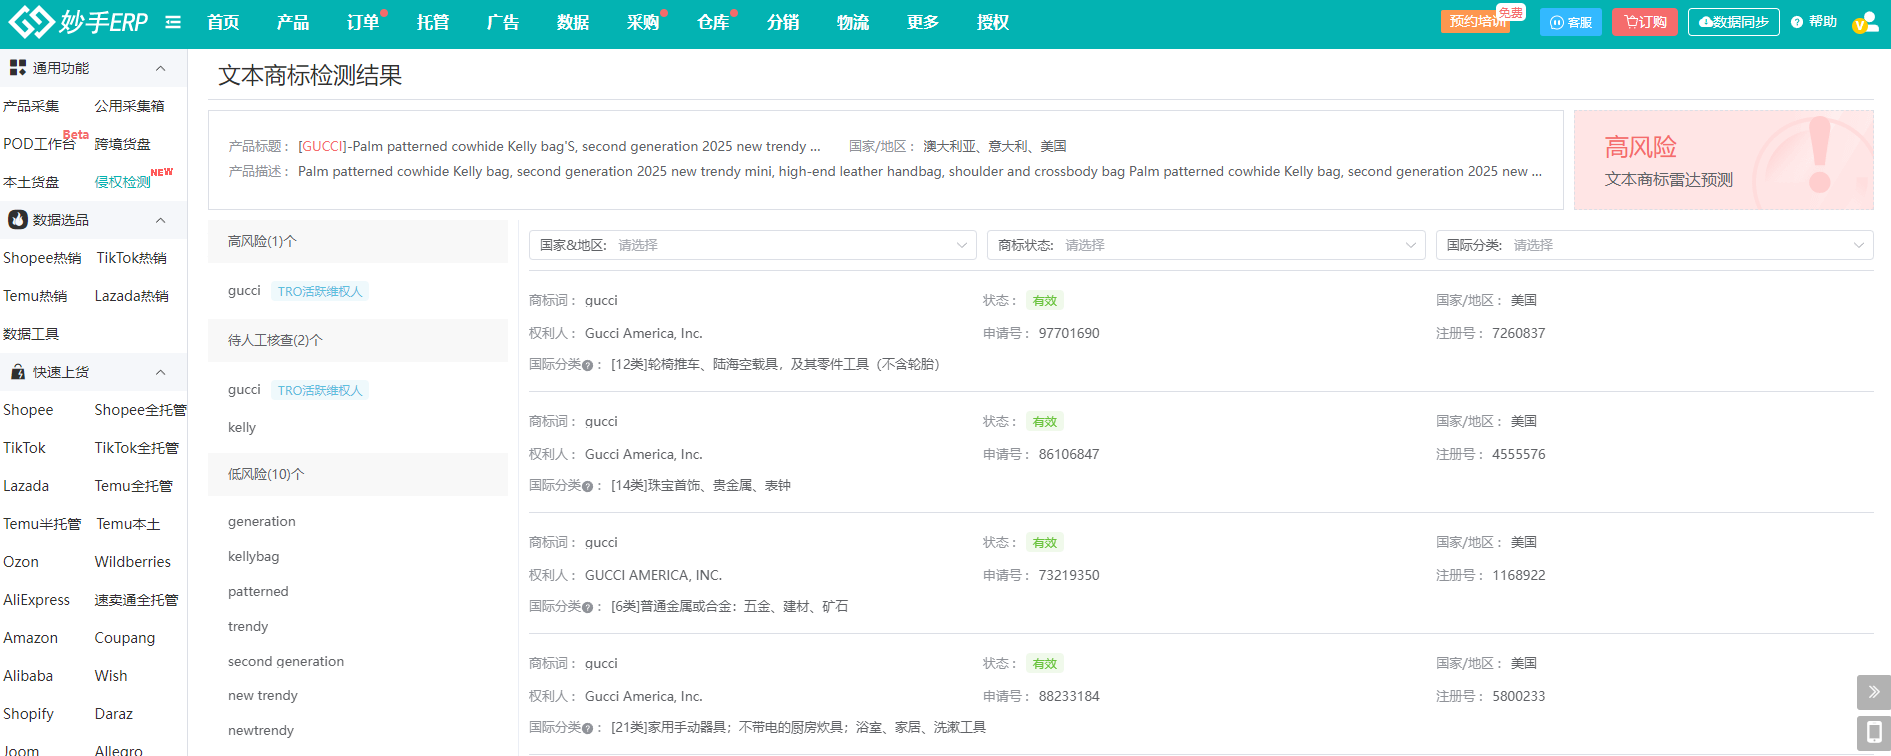Click the double-arrow expand icon at right edge
This screenshot has height=756, width=1891.
pyautogui.click(x=1874, y=692)
